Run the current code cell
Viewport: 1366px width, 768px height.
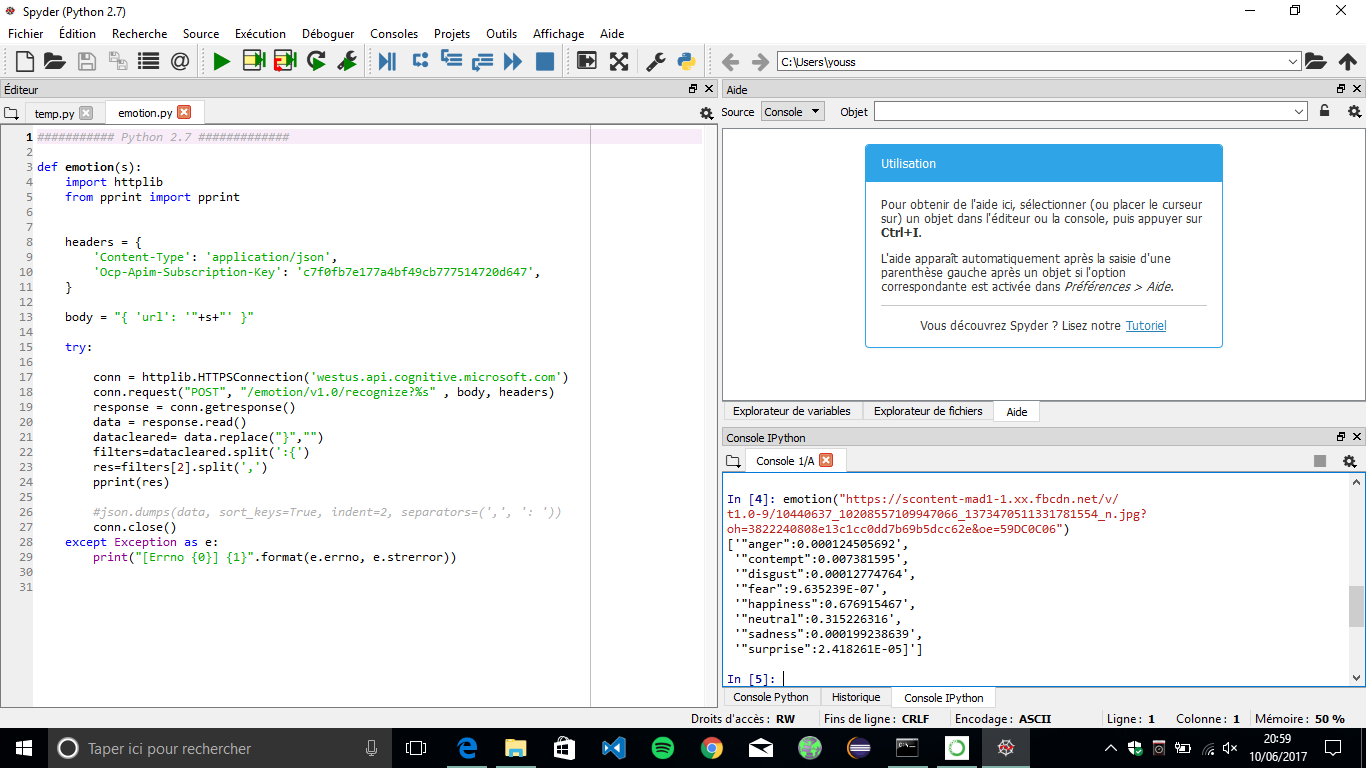254,61
